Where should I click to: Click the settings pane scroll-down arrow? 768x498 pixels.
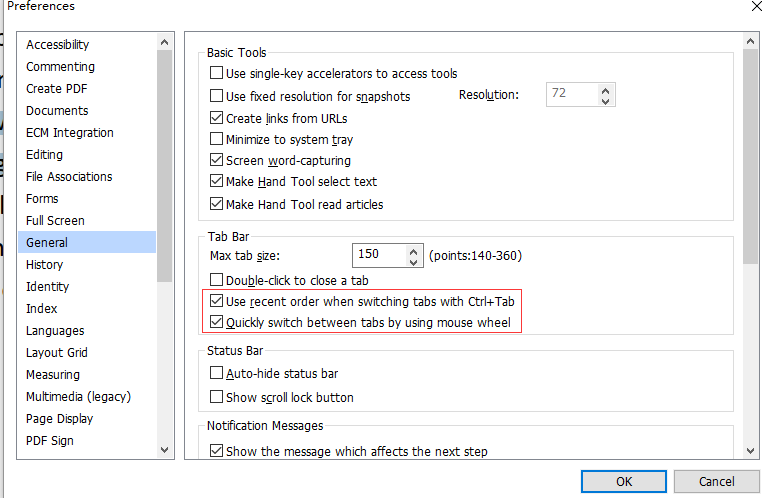(x=750, y=451)
